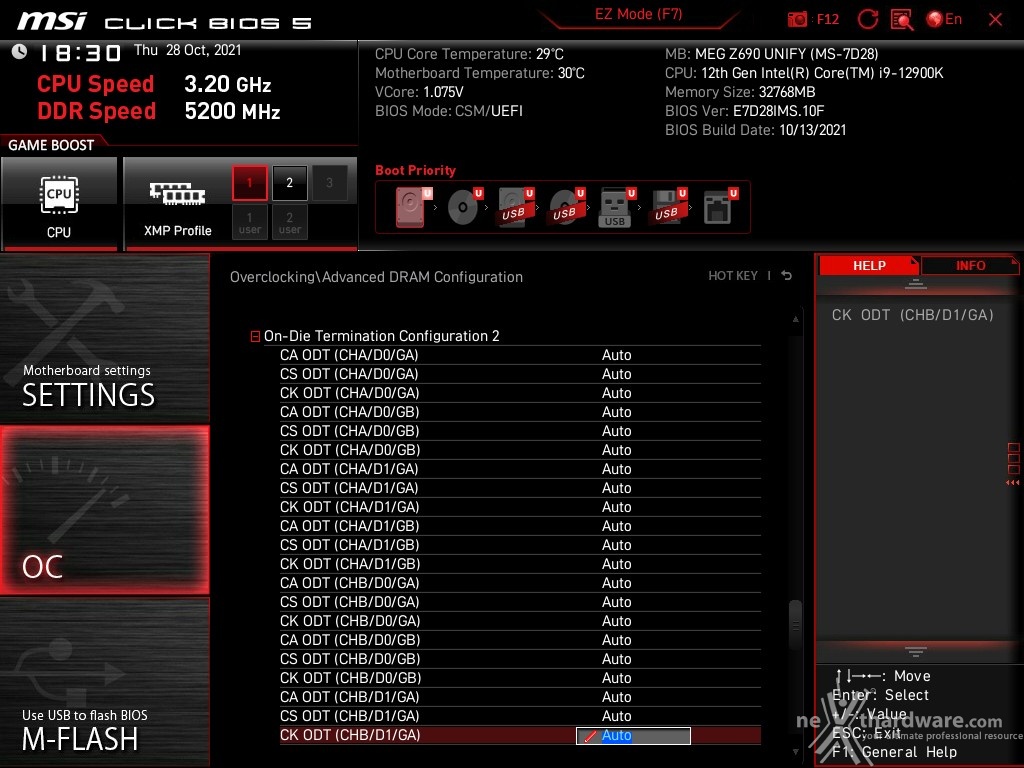Select XMP profile 2

pos(289,183)
